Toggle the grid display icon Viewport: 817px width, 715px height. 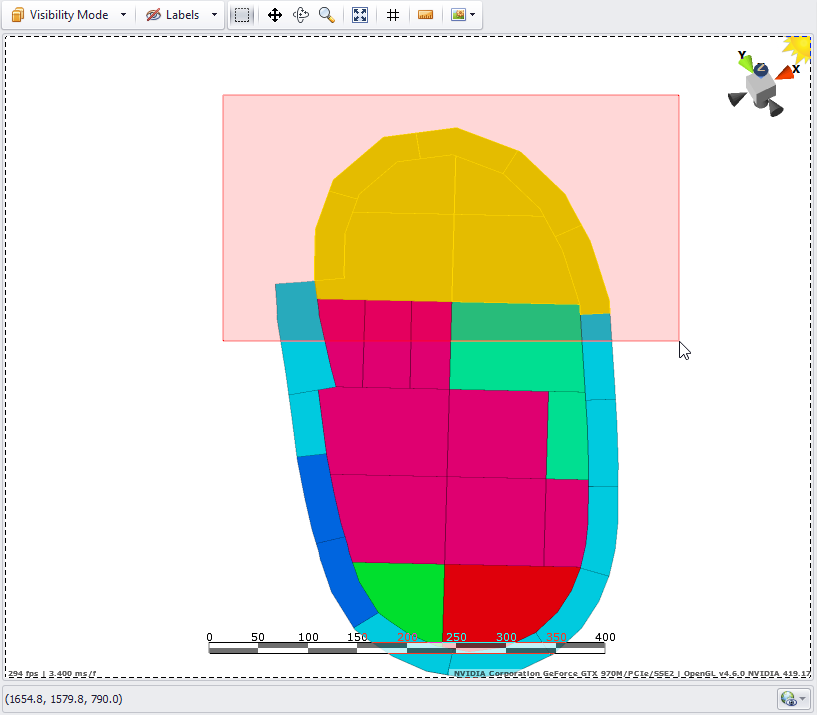click(393, 15)
